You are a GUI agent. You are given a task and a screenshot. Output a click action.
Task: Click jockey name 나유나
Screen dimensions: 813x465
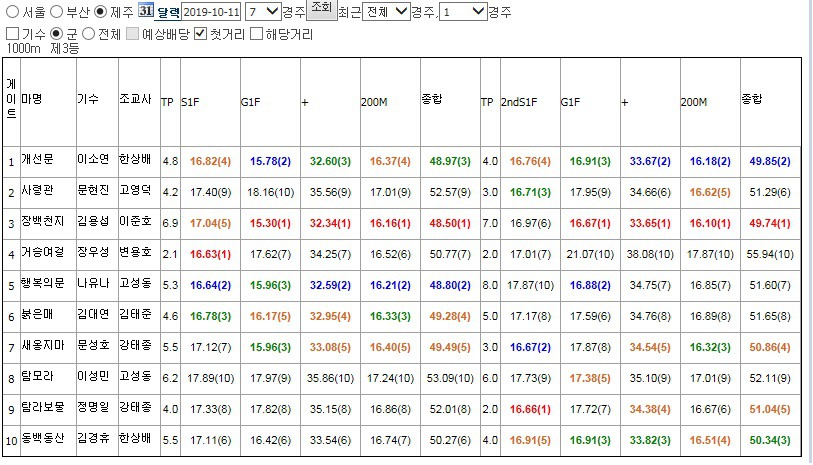tap(93, 283)
